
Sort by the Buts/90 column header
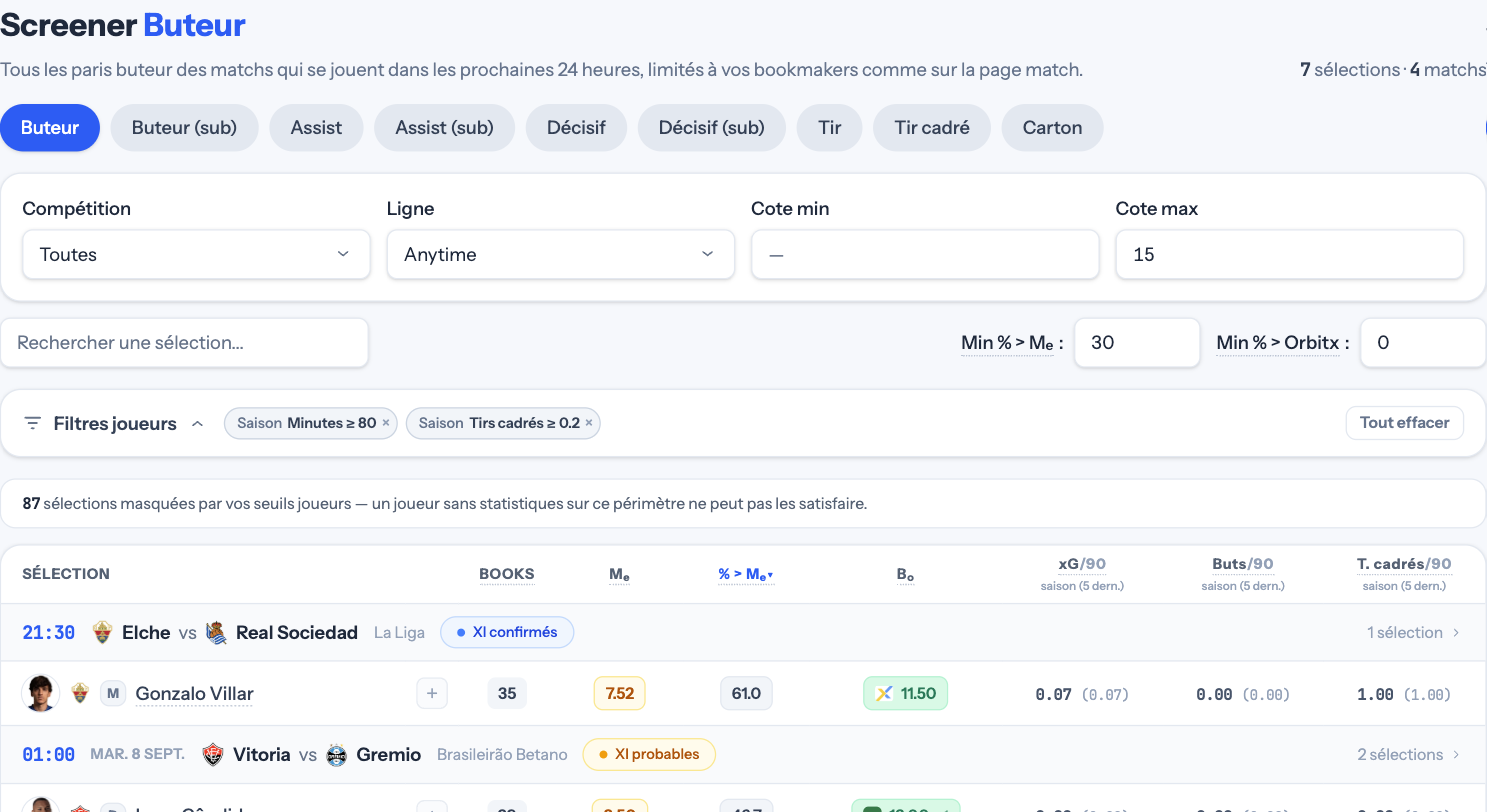(1243, 565)
